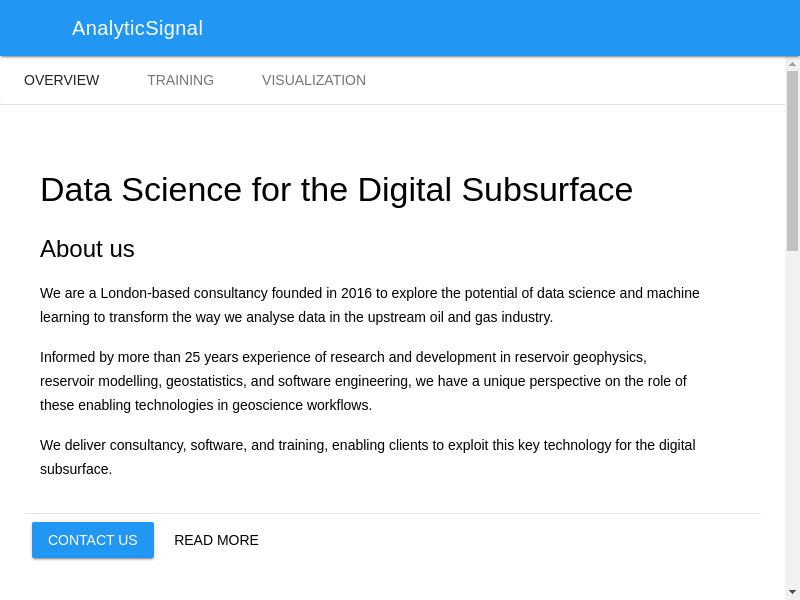The image size is (800, 600).
Task: Select the Visualization tab
Action: tap(314, 80)
